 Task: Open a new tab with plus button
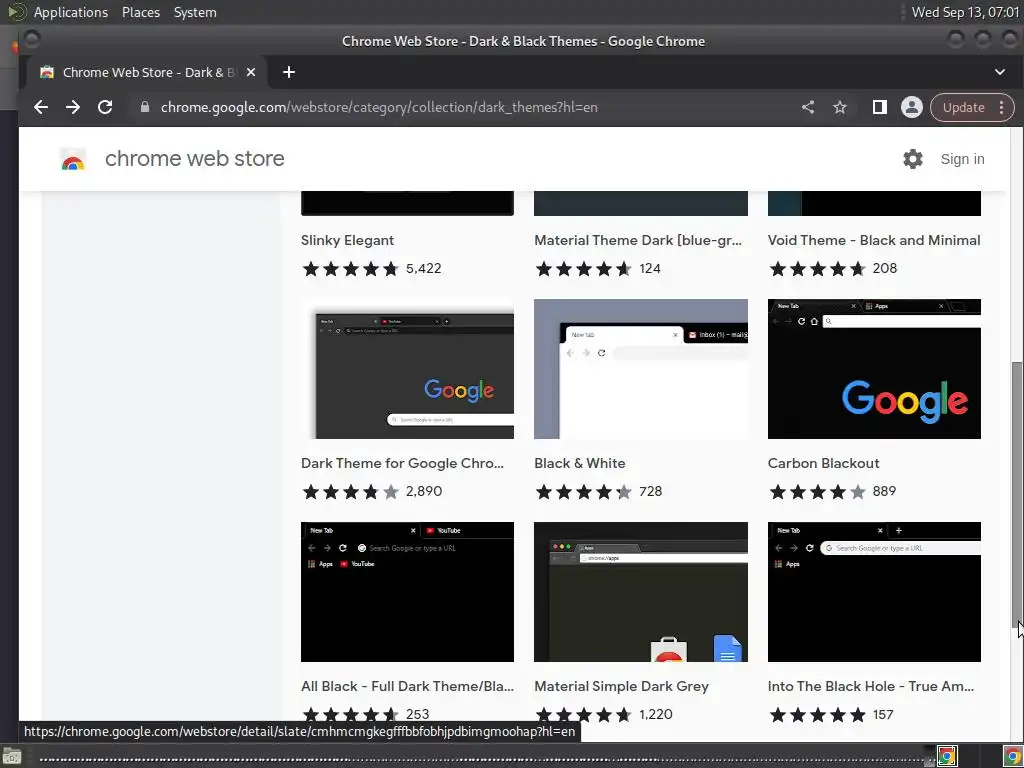(x=289, y=72)
